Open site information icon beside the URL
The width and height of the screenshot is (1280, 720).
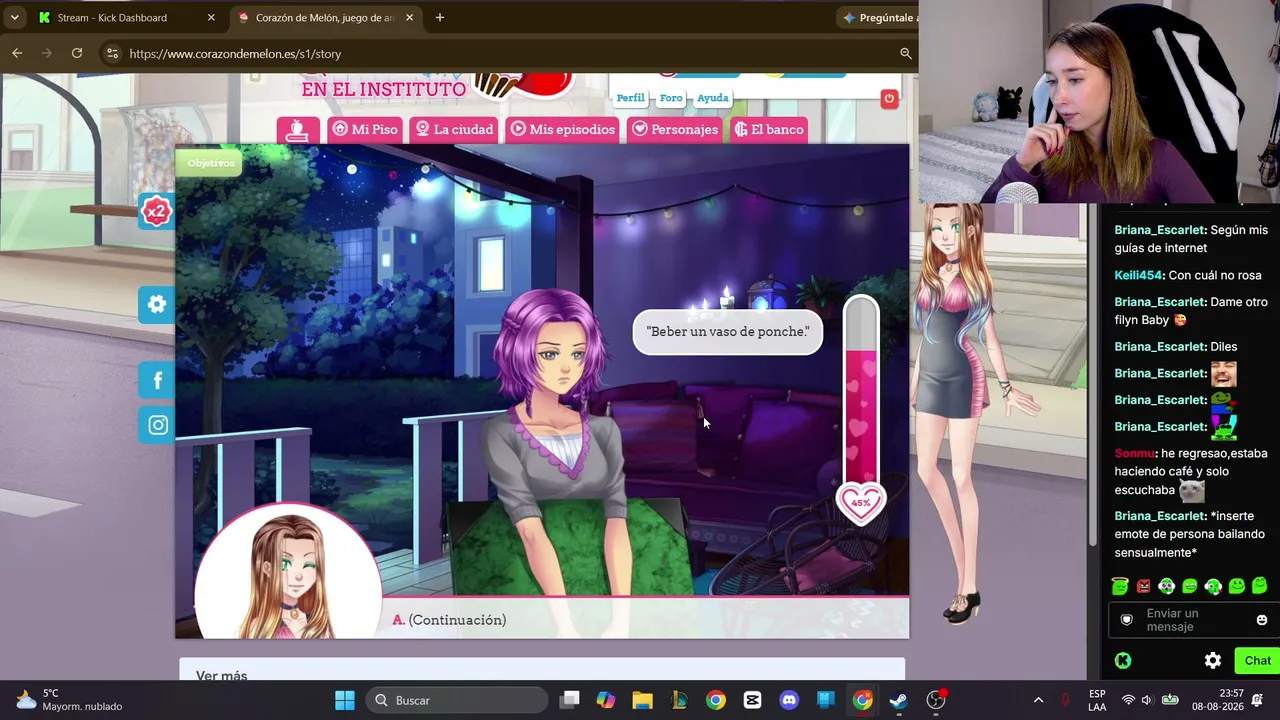pyautogui.click(x=112, y=53)
